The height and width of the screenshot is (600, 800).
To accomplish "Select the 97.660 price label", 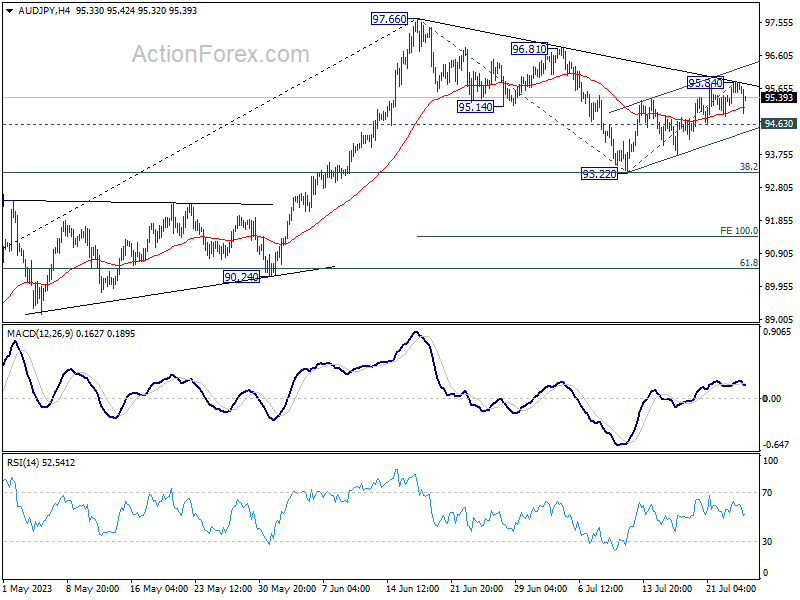I will point(389,19).
